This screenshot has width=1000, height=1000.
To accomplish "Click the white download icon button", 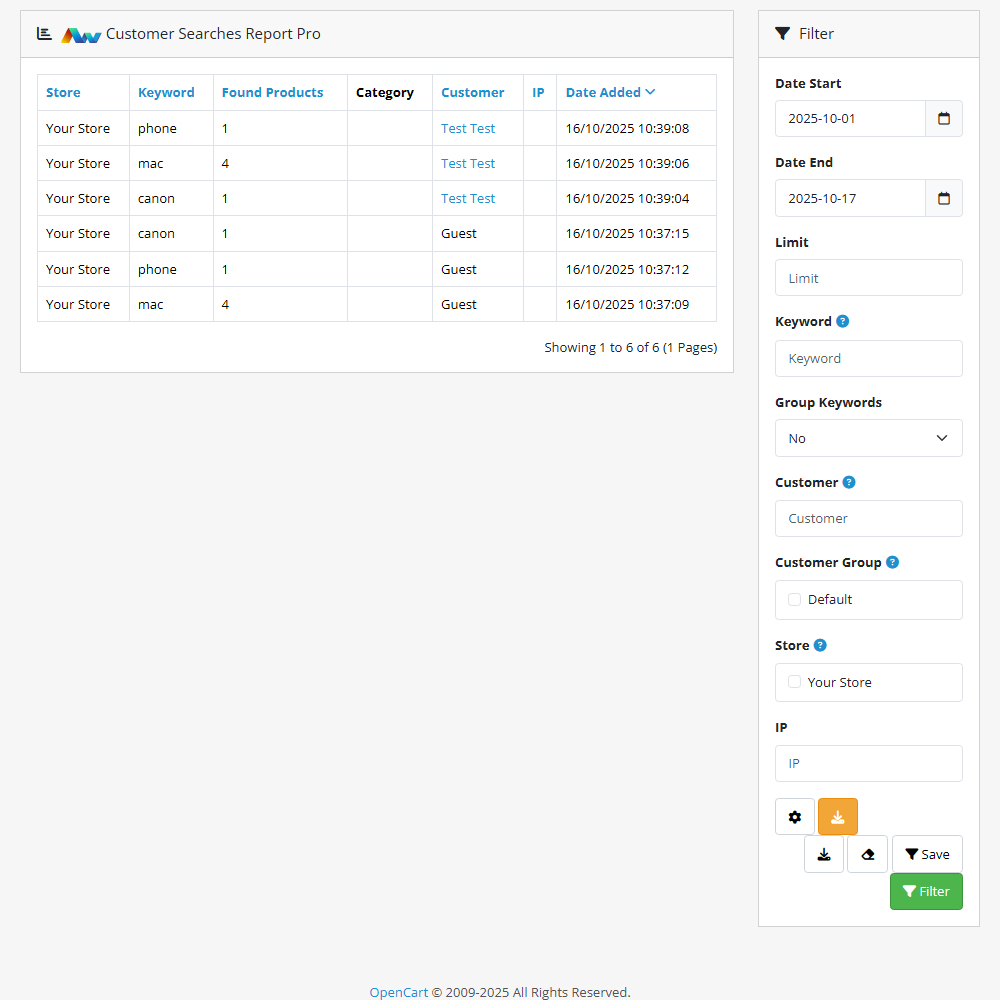I will coord(824,855).
